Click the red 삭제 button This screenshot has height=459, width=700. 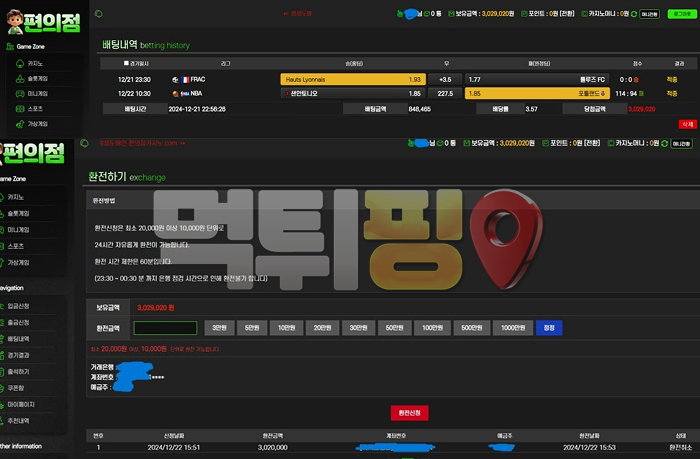pos(688,124)
